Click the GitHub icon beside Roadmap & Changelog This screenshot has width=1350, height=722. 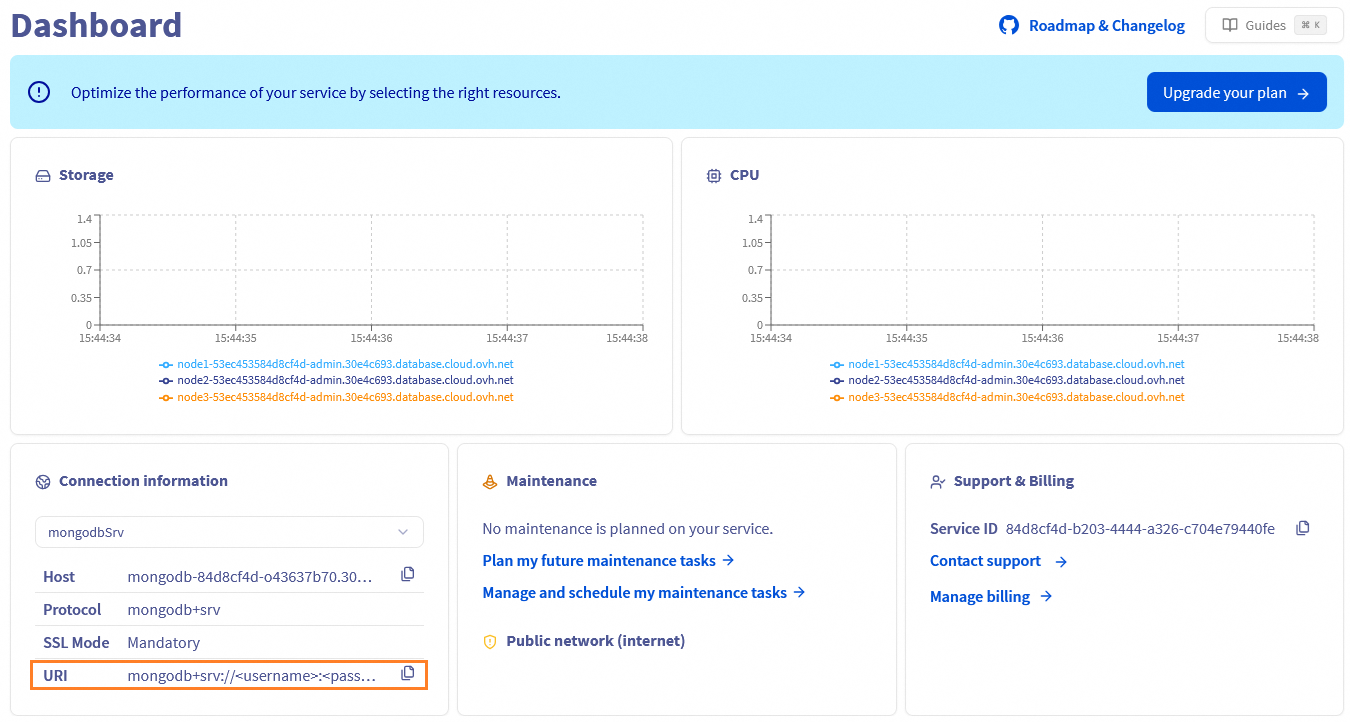point(1008,25)
